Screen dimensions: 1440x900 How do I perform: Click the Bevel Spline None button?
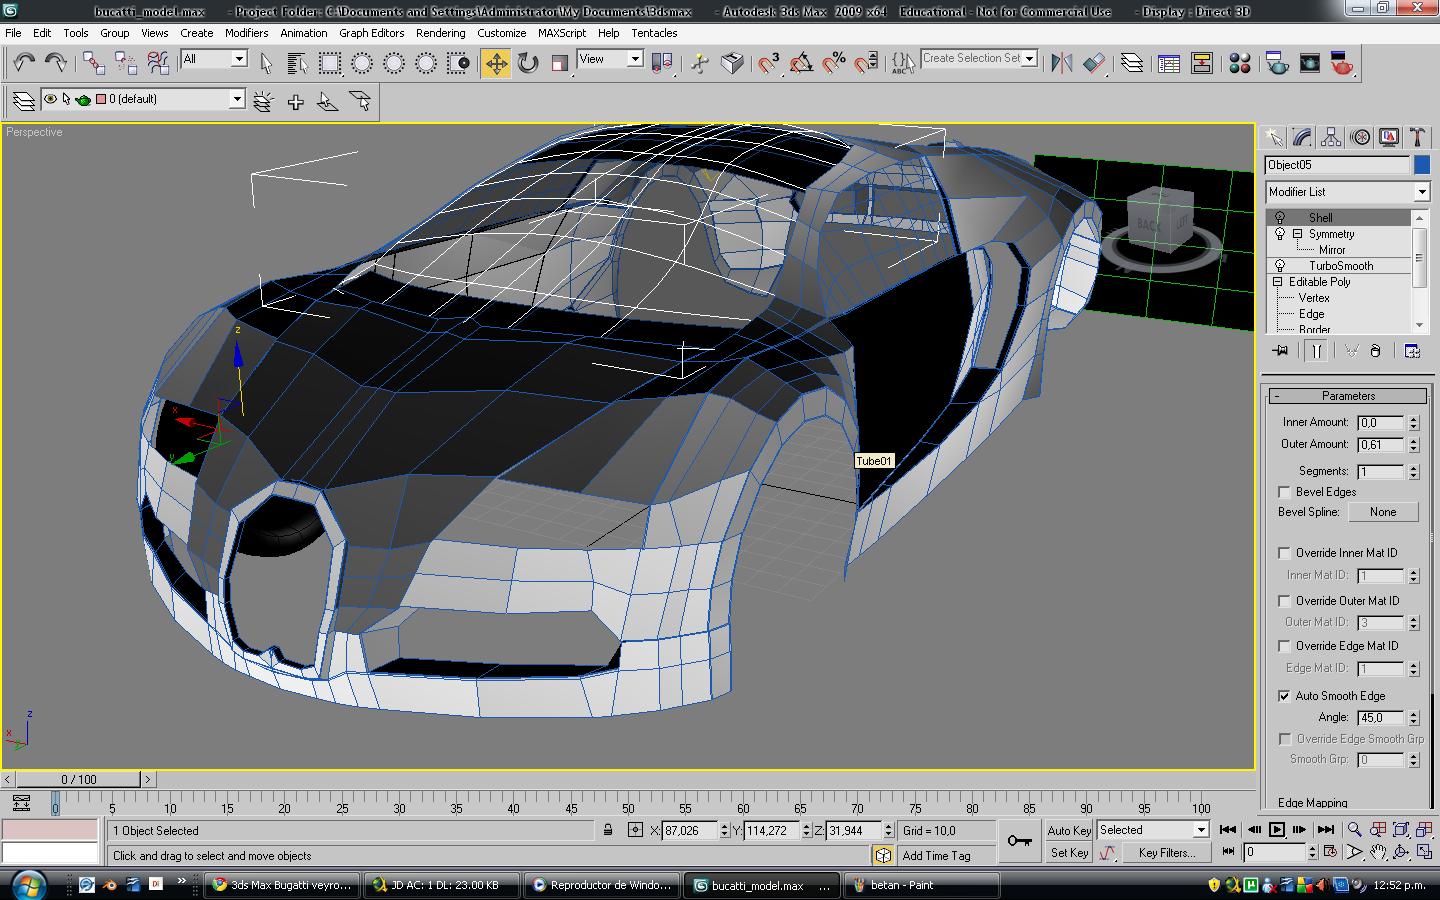click(x=1382, y=512)
